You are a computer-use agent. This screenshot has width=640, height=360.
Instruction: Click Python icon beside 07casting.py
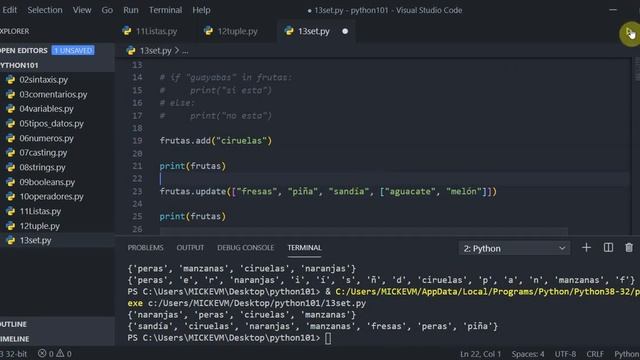(10, 153)
